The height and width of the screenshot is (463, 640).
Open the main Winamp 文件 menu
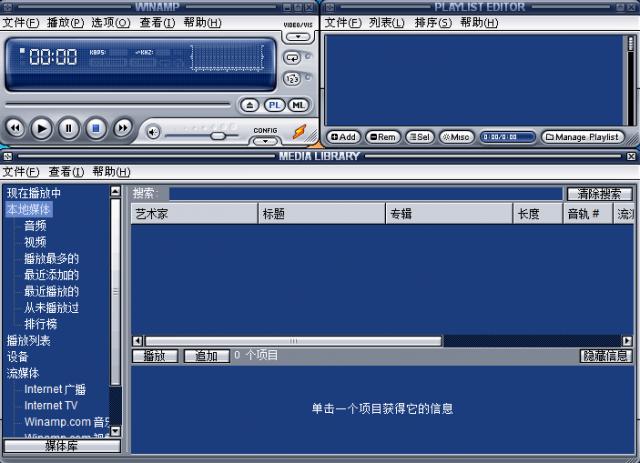pos(20,22)
